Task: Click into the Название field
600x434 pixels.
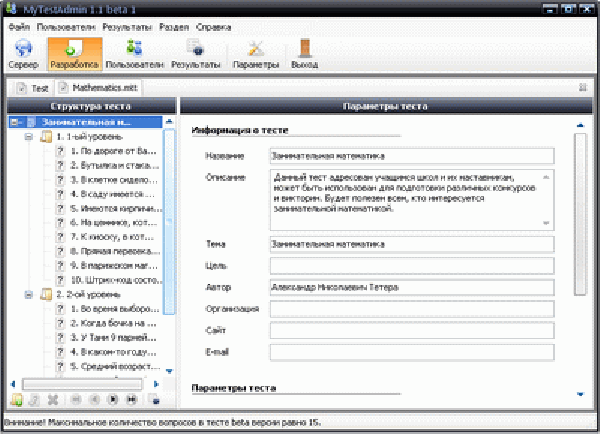Action: pos(412,156)
